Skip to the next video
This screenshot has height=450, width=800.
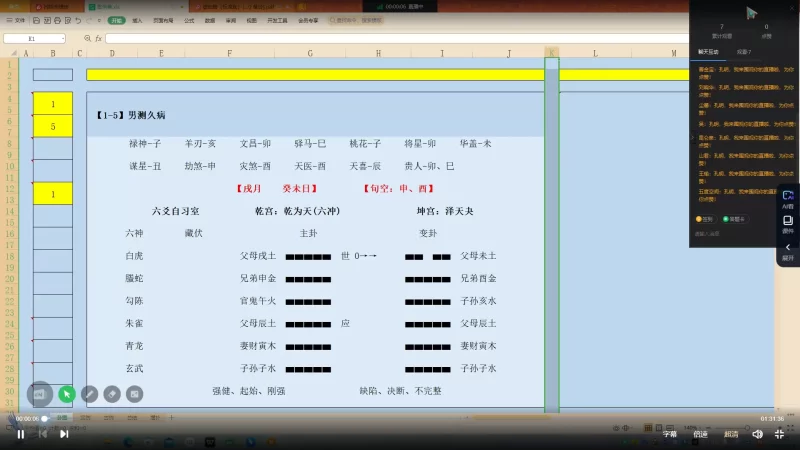coord(63,434)
